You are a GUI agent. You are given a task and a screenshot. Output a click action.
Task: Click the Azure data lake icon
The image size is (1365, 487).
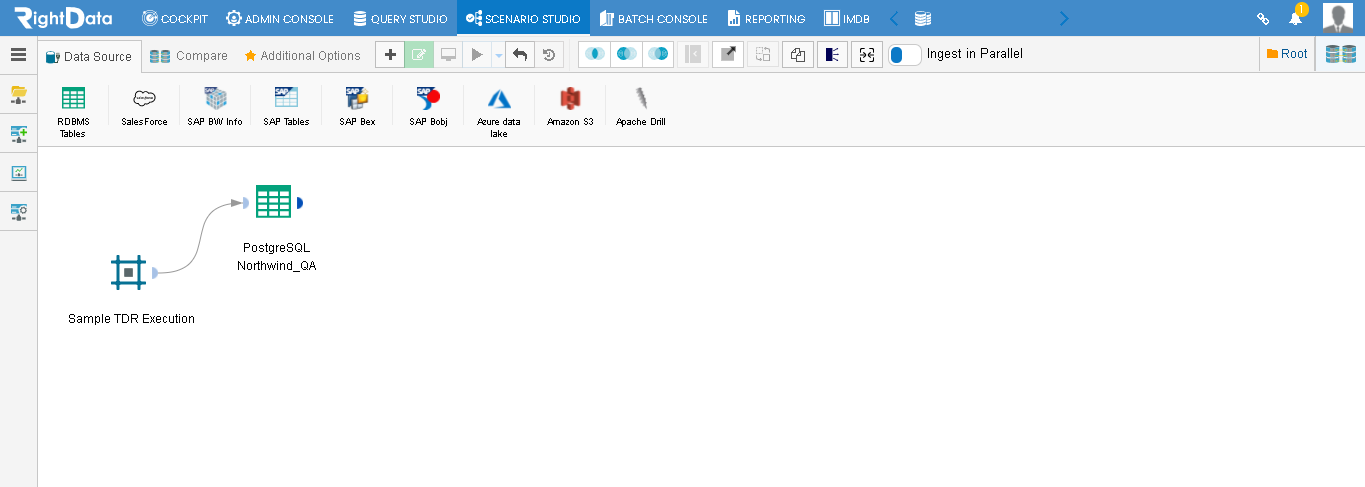499,99
